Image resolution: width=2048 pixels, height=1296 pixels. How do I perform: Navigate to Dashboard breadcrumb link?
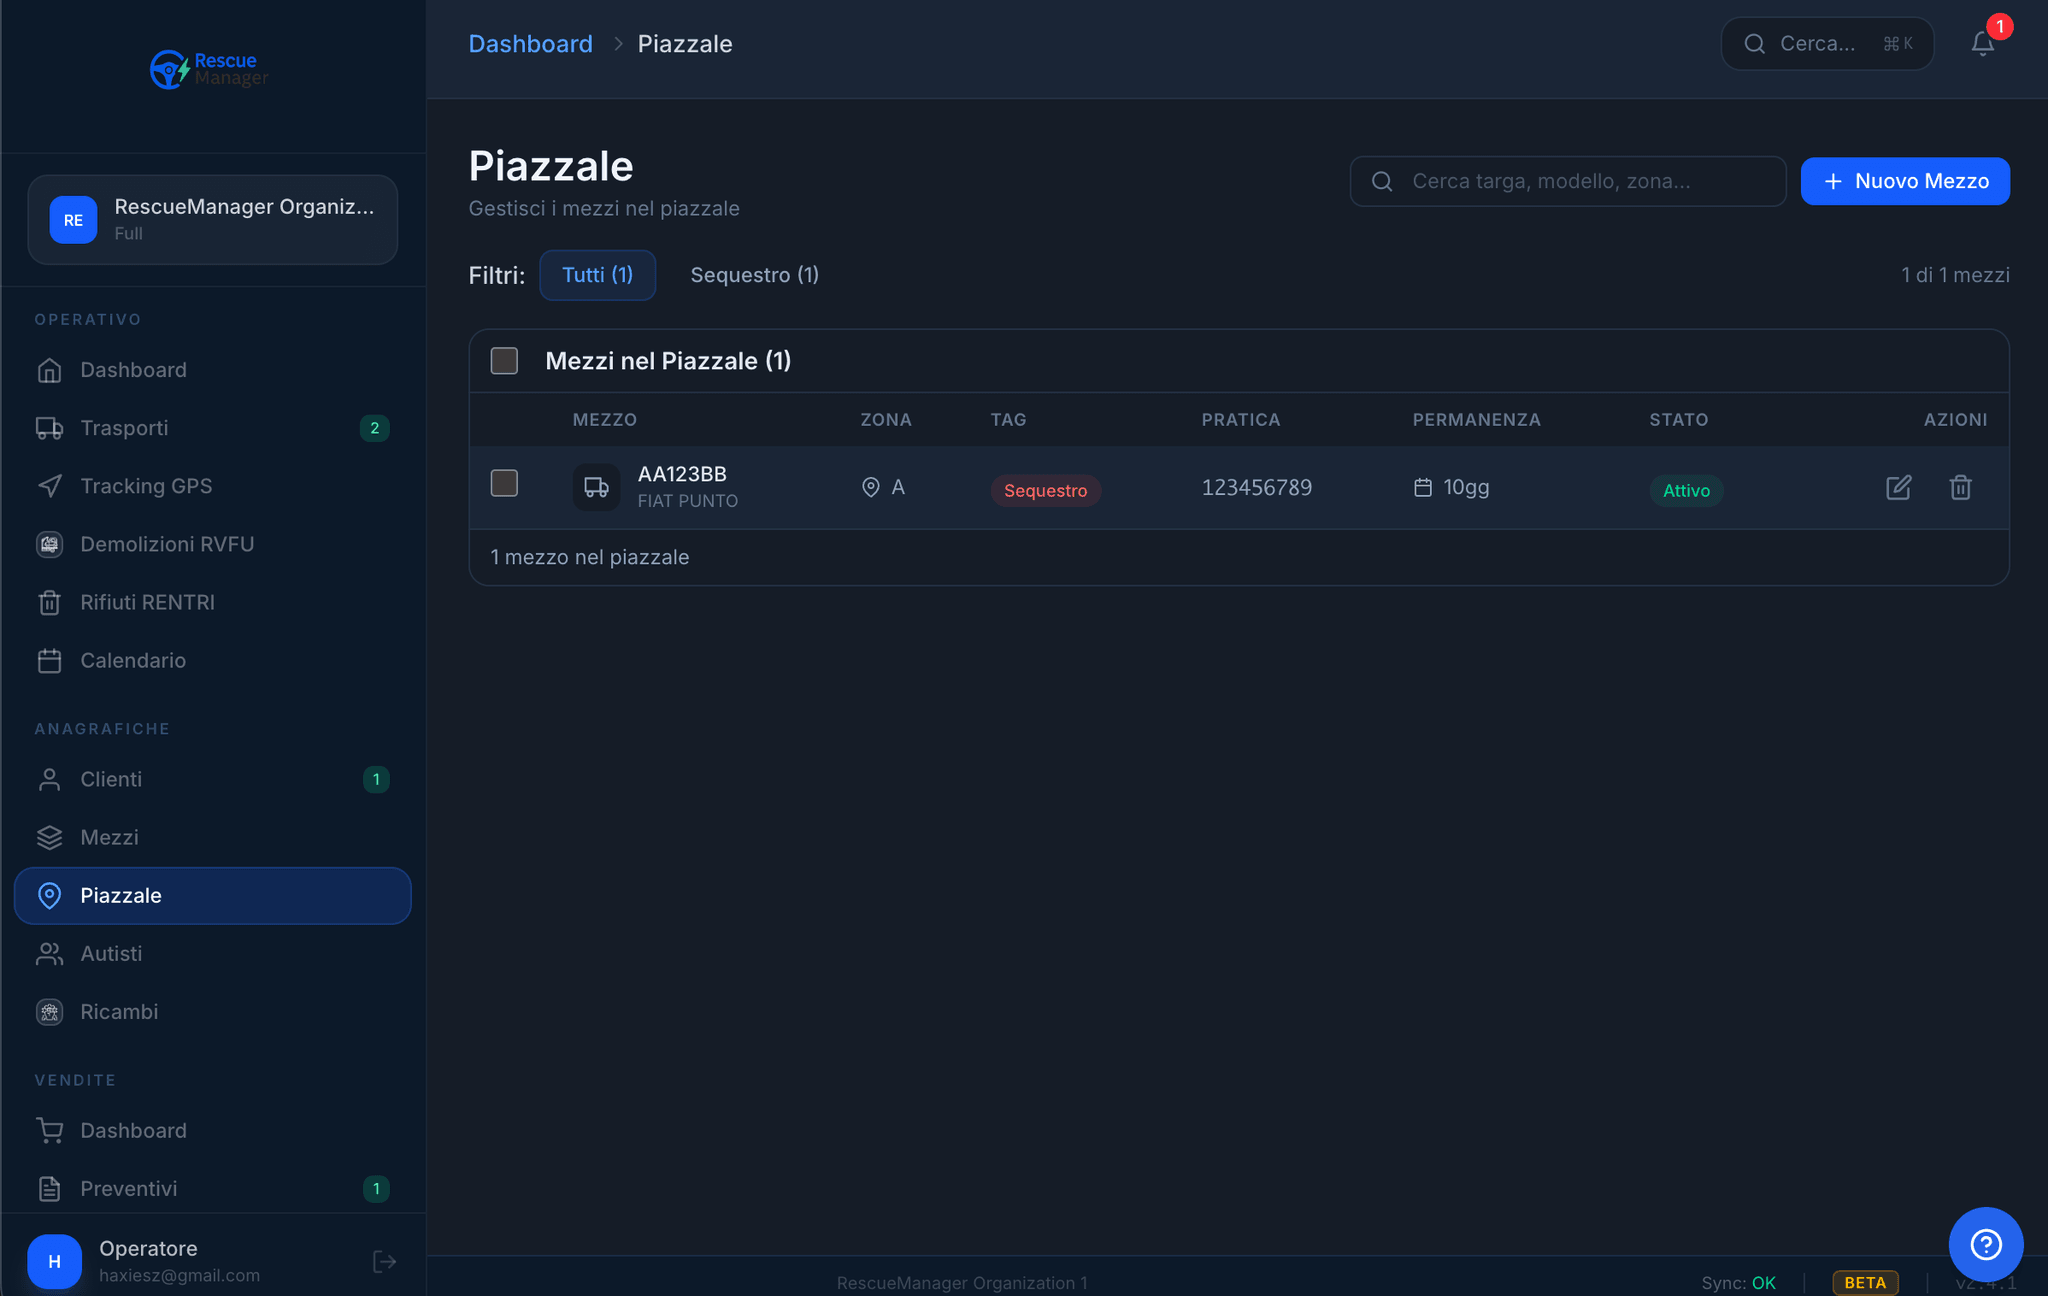[x=530, y=44]
